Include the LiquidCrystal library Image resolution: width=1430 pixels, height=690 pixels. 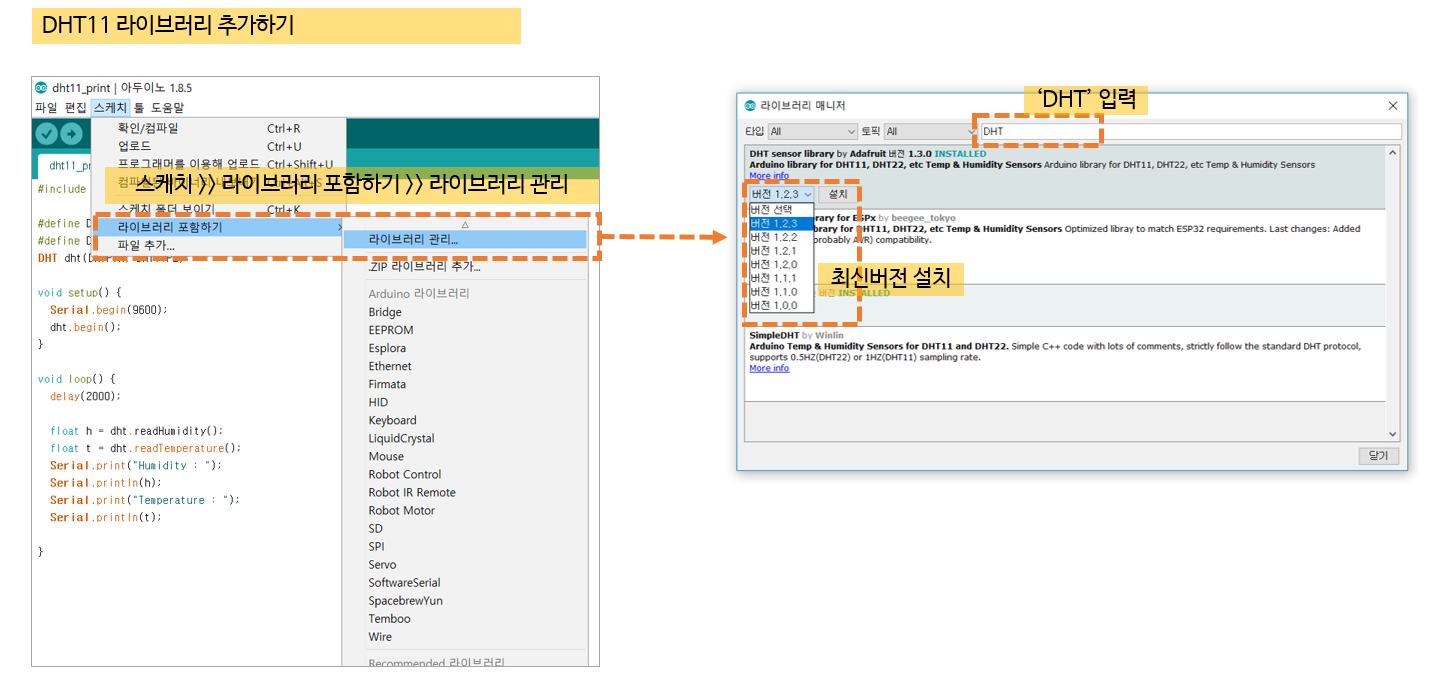tap(401, 438)
